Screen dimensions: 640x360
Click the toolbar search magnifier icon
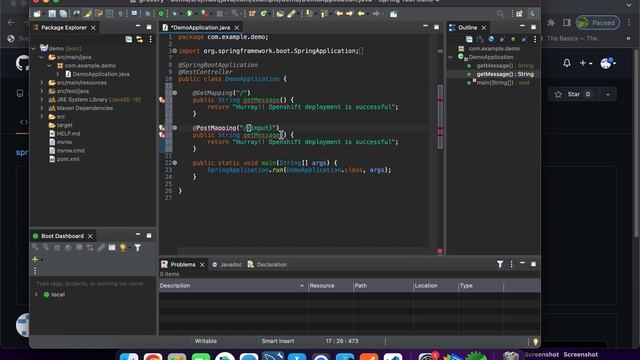coord(500,14)
